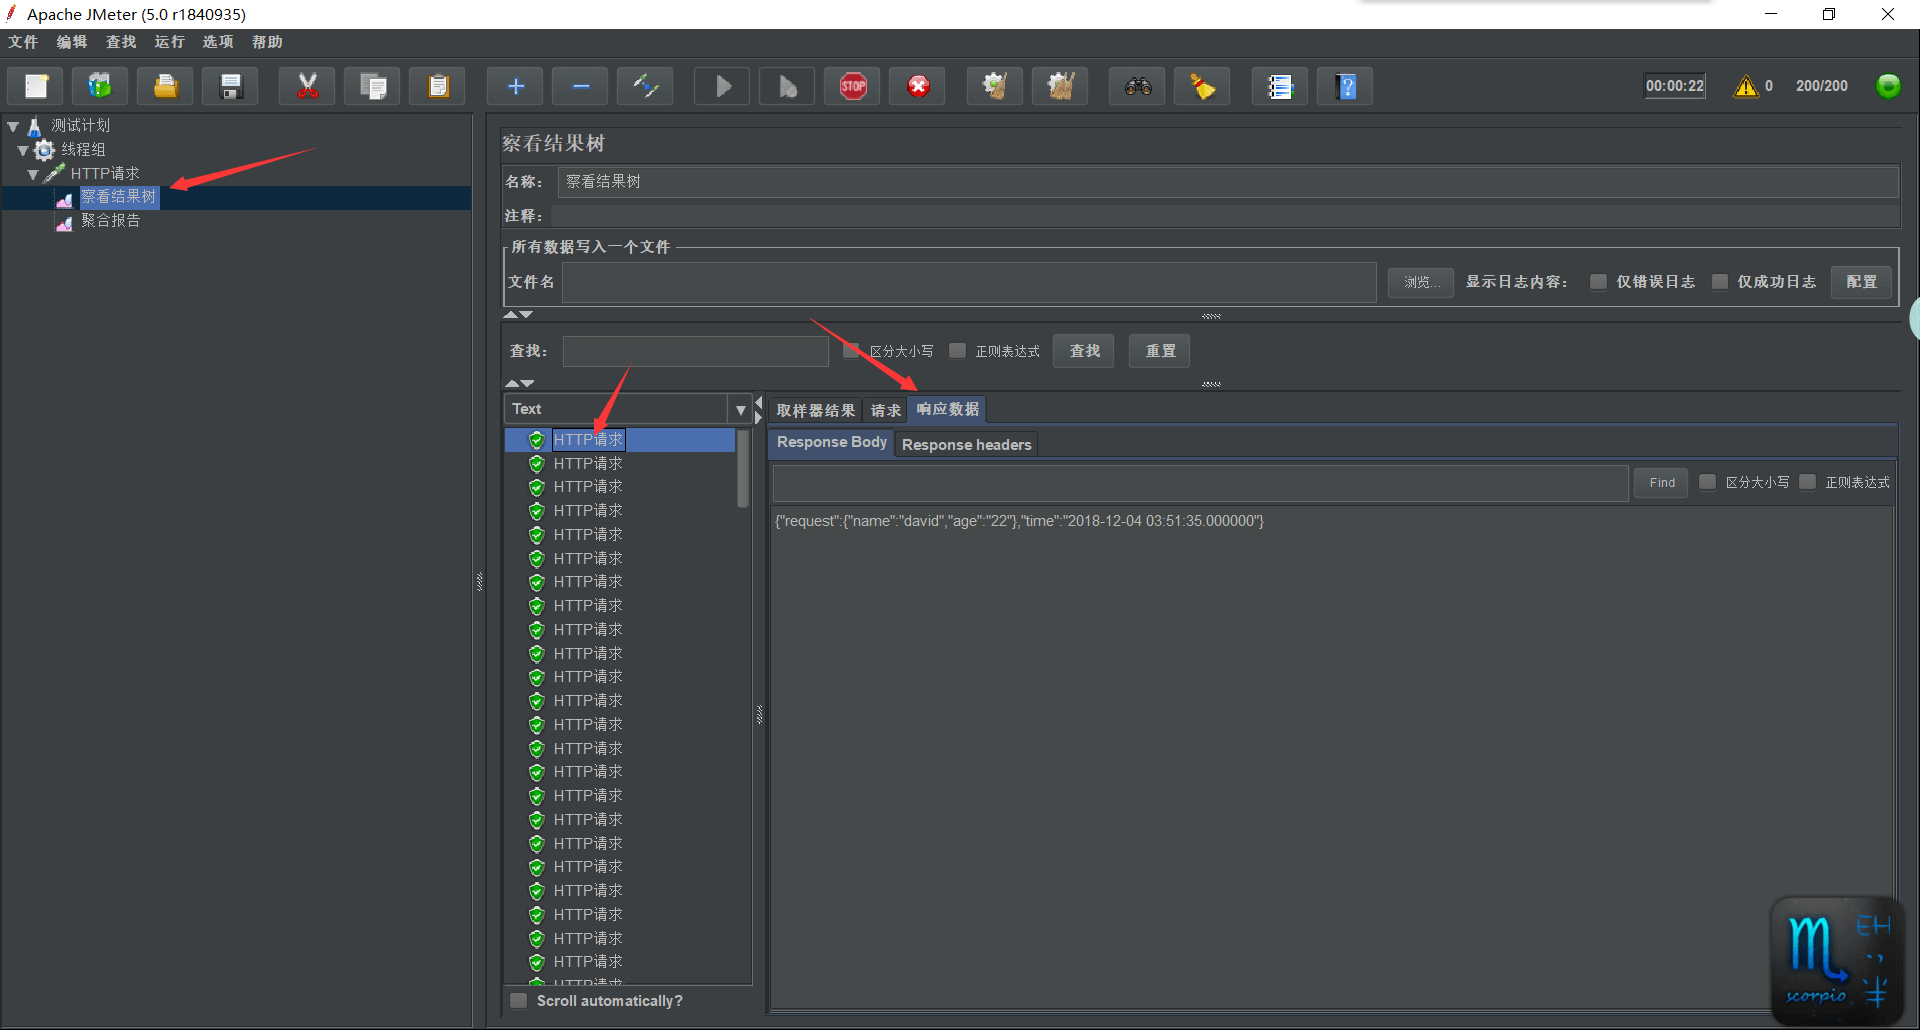Click the 查找 search input field
The height and width of the screenshot is (1030, 1920).
click(x=696, y=351)
